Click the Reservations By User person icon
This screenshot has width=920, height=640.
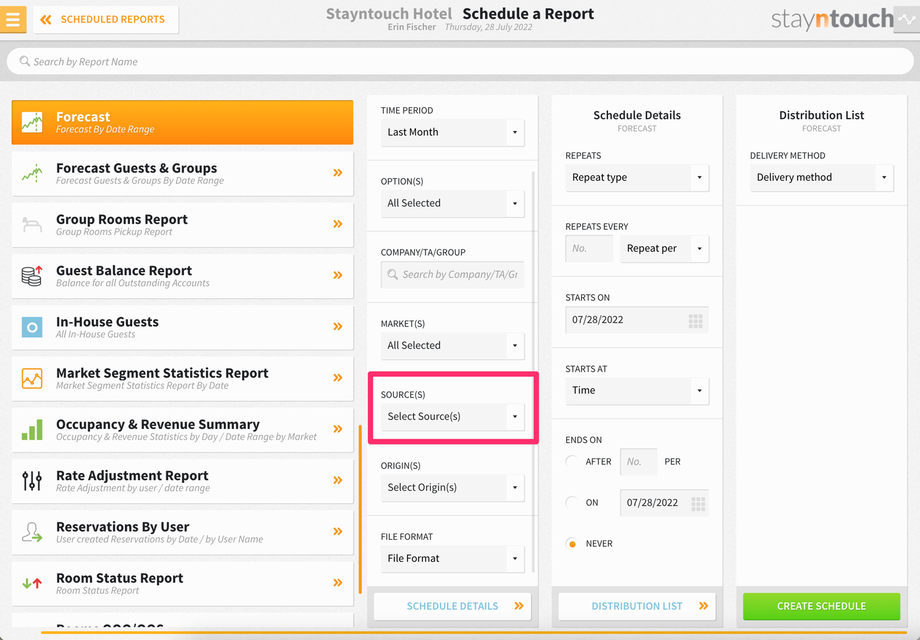[x=32, y=532]
